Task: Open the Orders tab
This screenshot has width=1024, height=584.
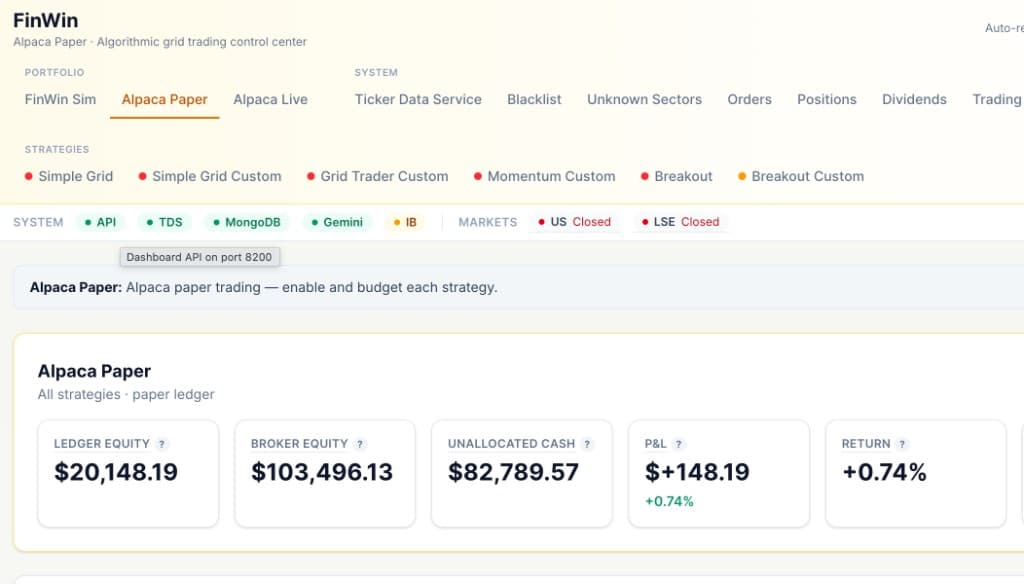Action: pyautogui.click(x=750, y=99)
